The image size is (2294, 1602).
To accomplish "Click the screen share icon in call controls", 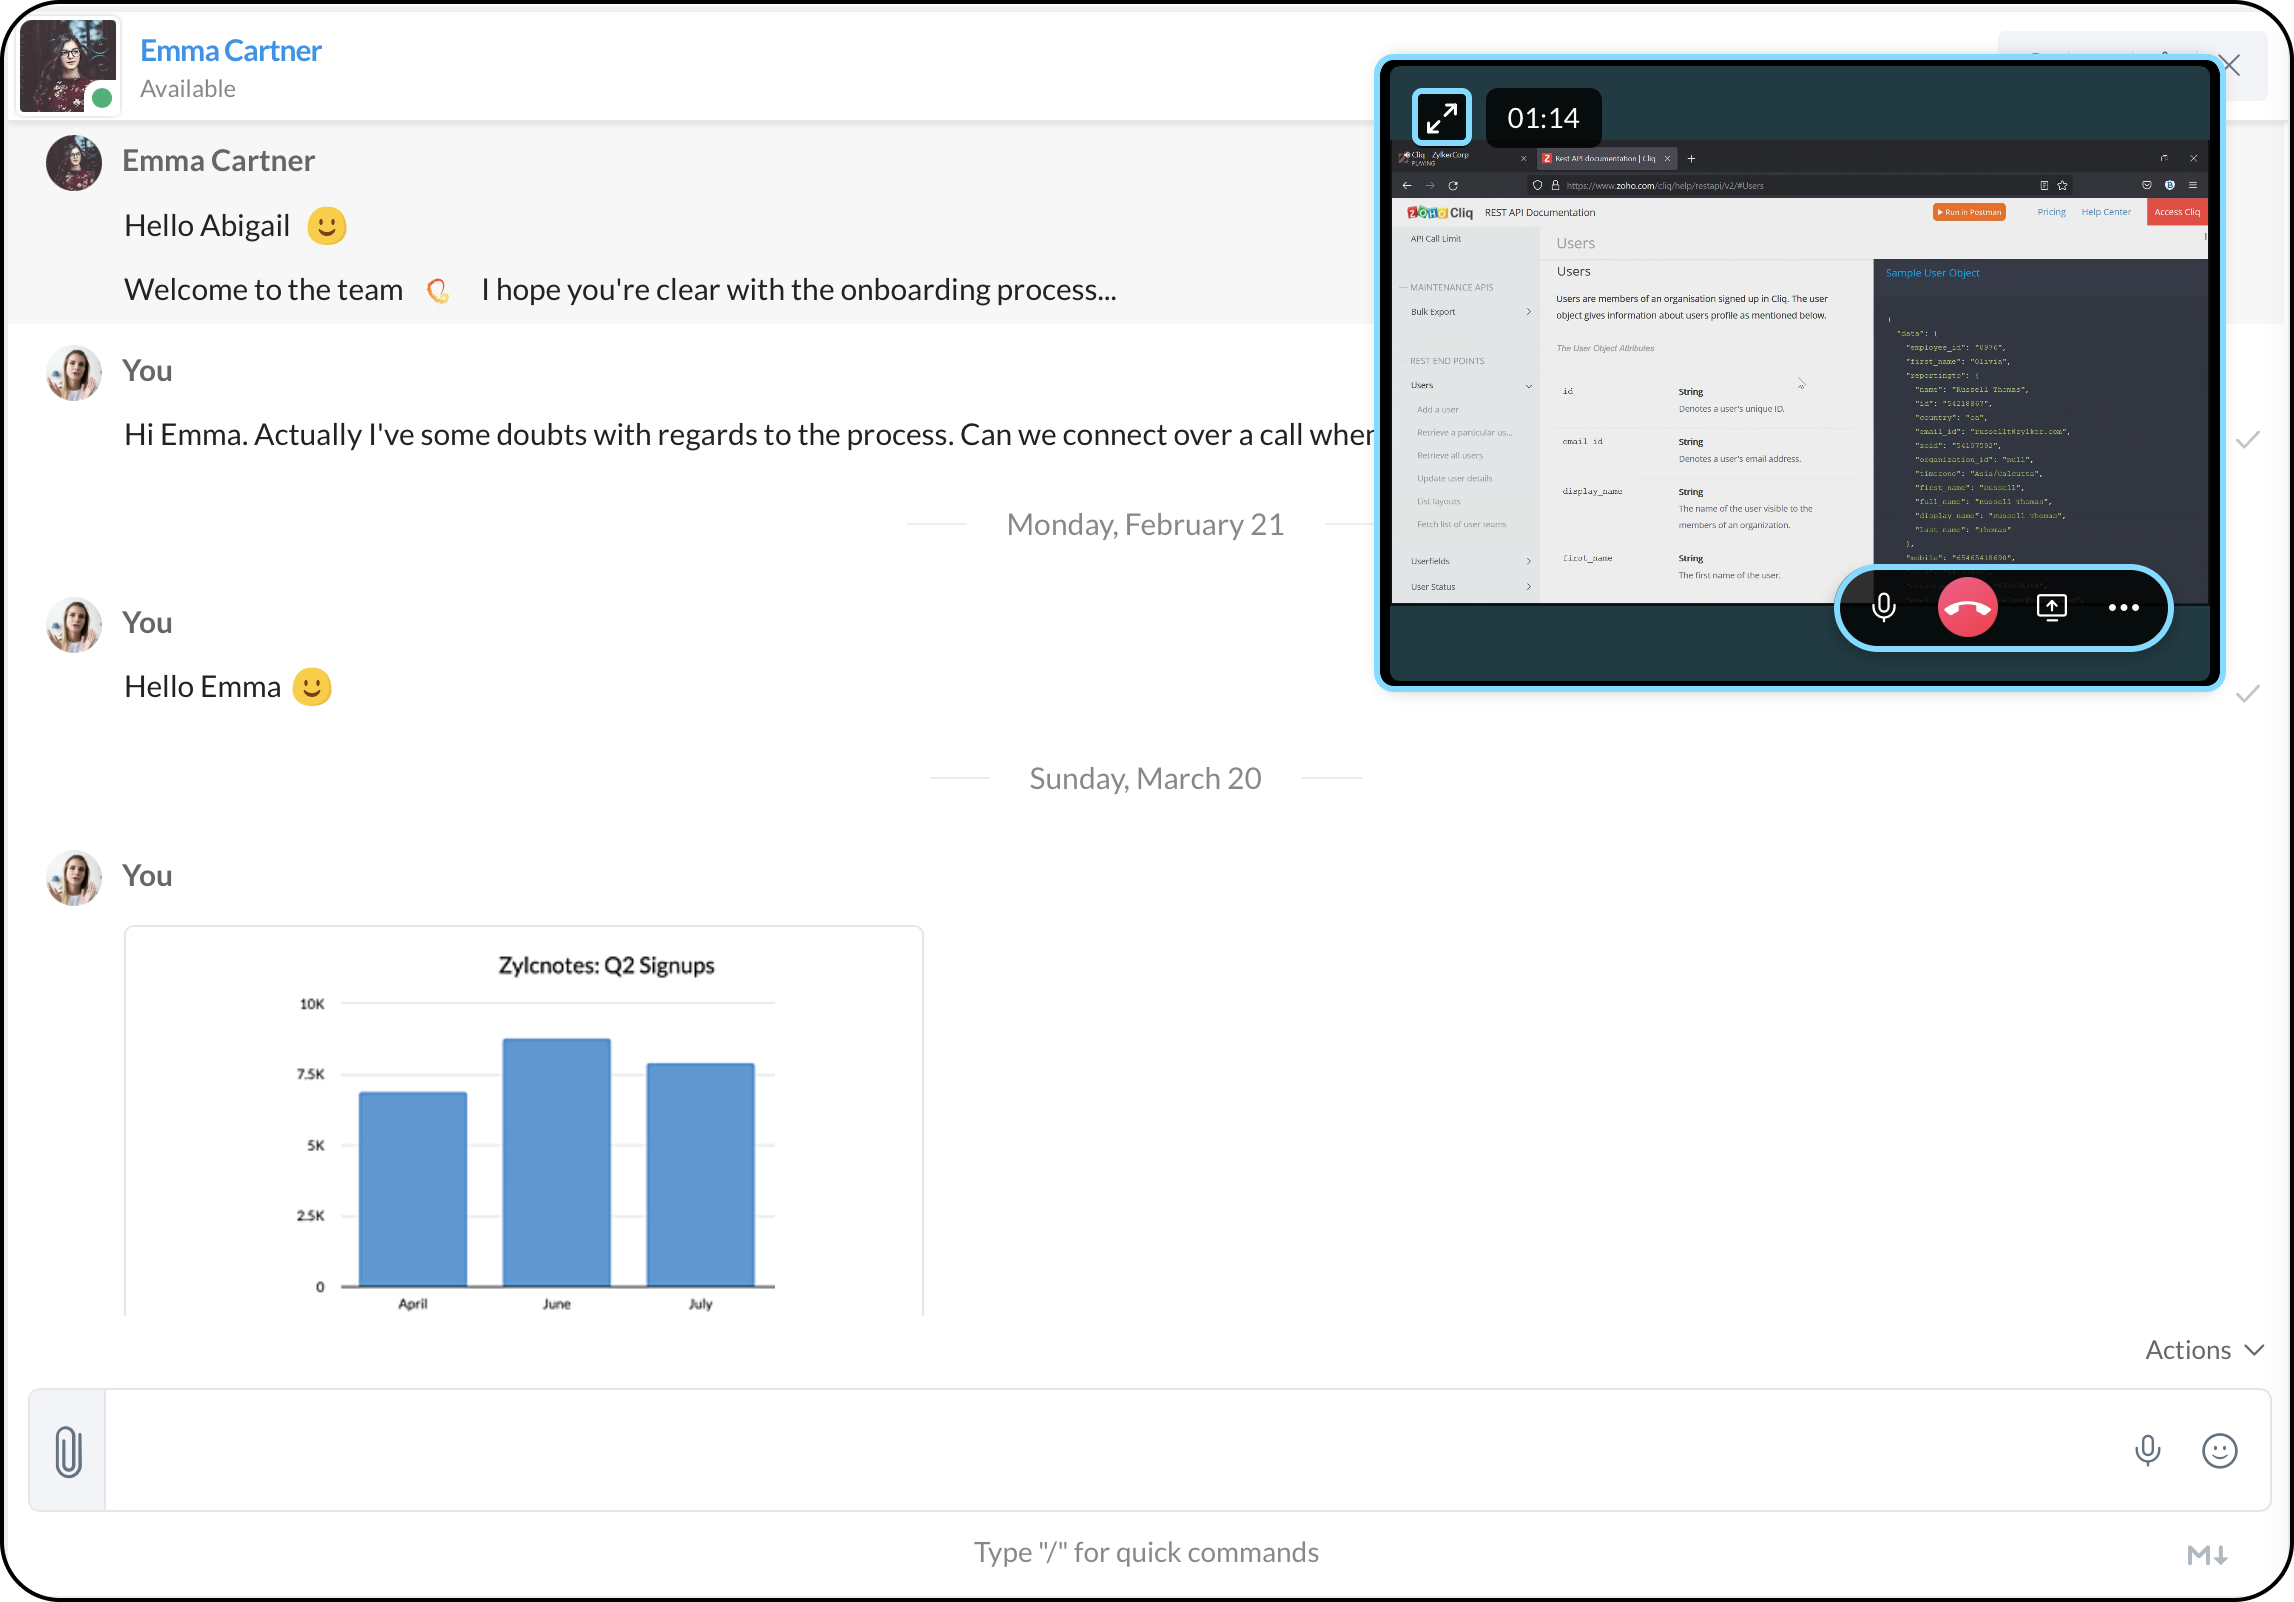I will [x=2051, y=607].
